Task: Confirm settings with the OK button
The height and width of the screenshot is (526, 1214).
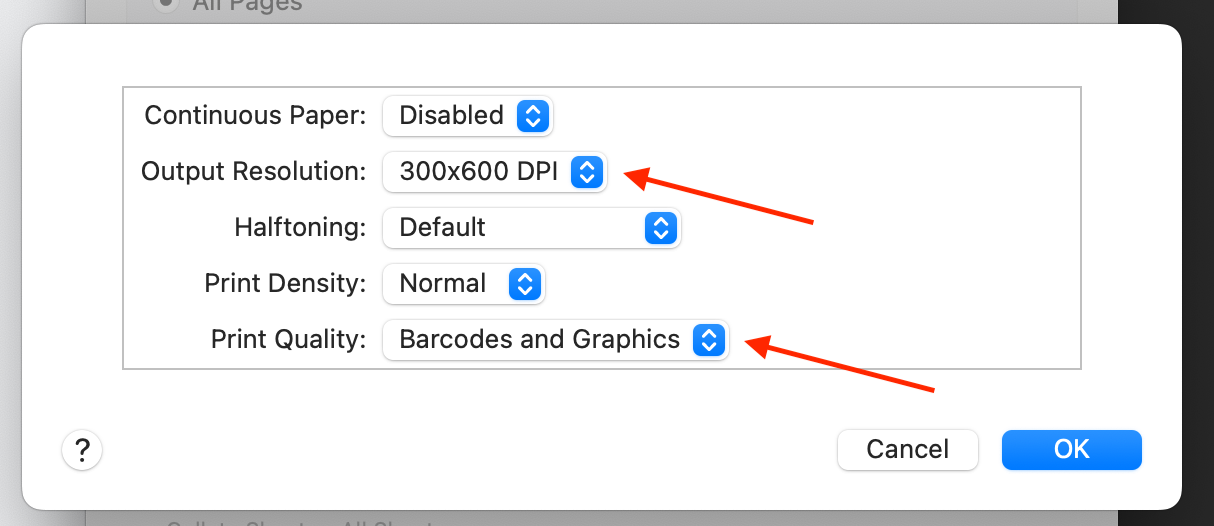Action: point(1071,450)
